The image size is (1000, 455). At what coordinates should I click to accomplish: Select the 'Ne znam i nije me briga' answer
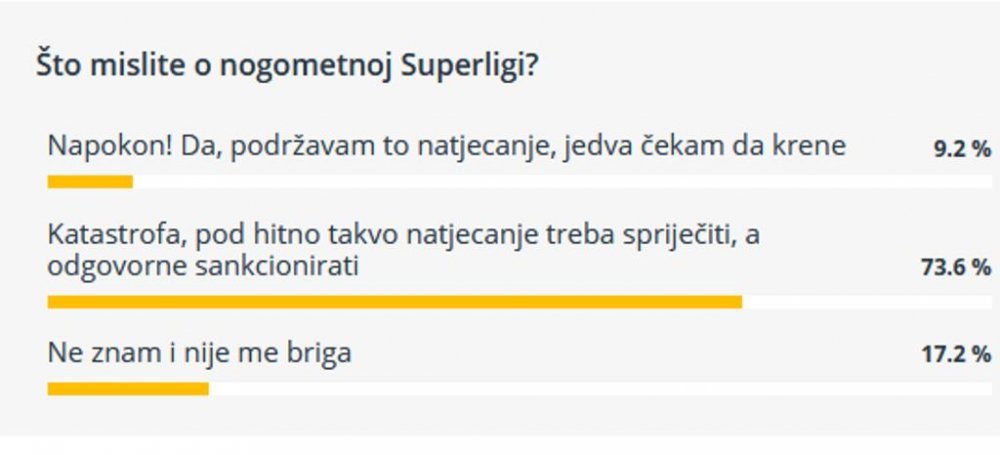(200, 353)
